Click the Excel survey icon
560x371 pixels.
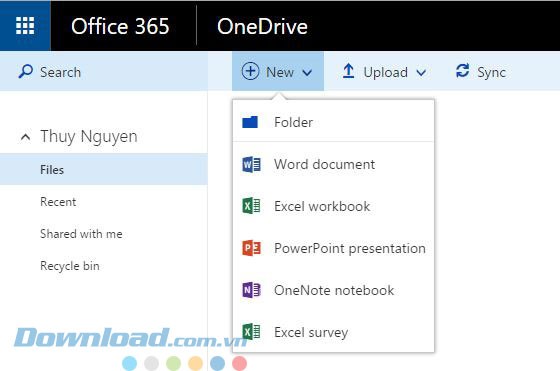pos(251,332)
